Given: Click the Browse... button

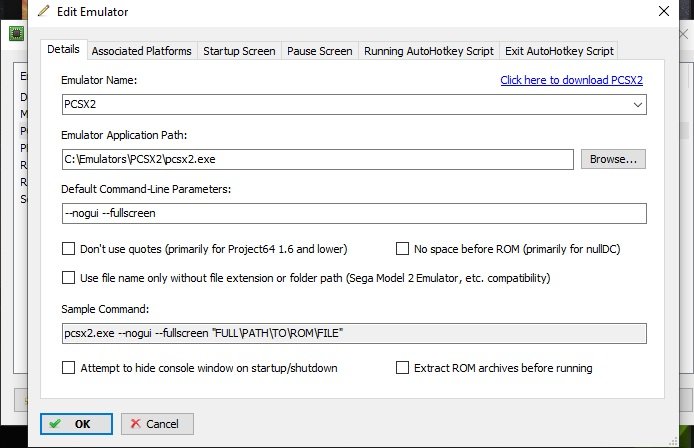Looking at the screenshot, I should (x=613, y=159).
